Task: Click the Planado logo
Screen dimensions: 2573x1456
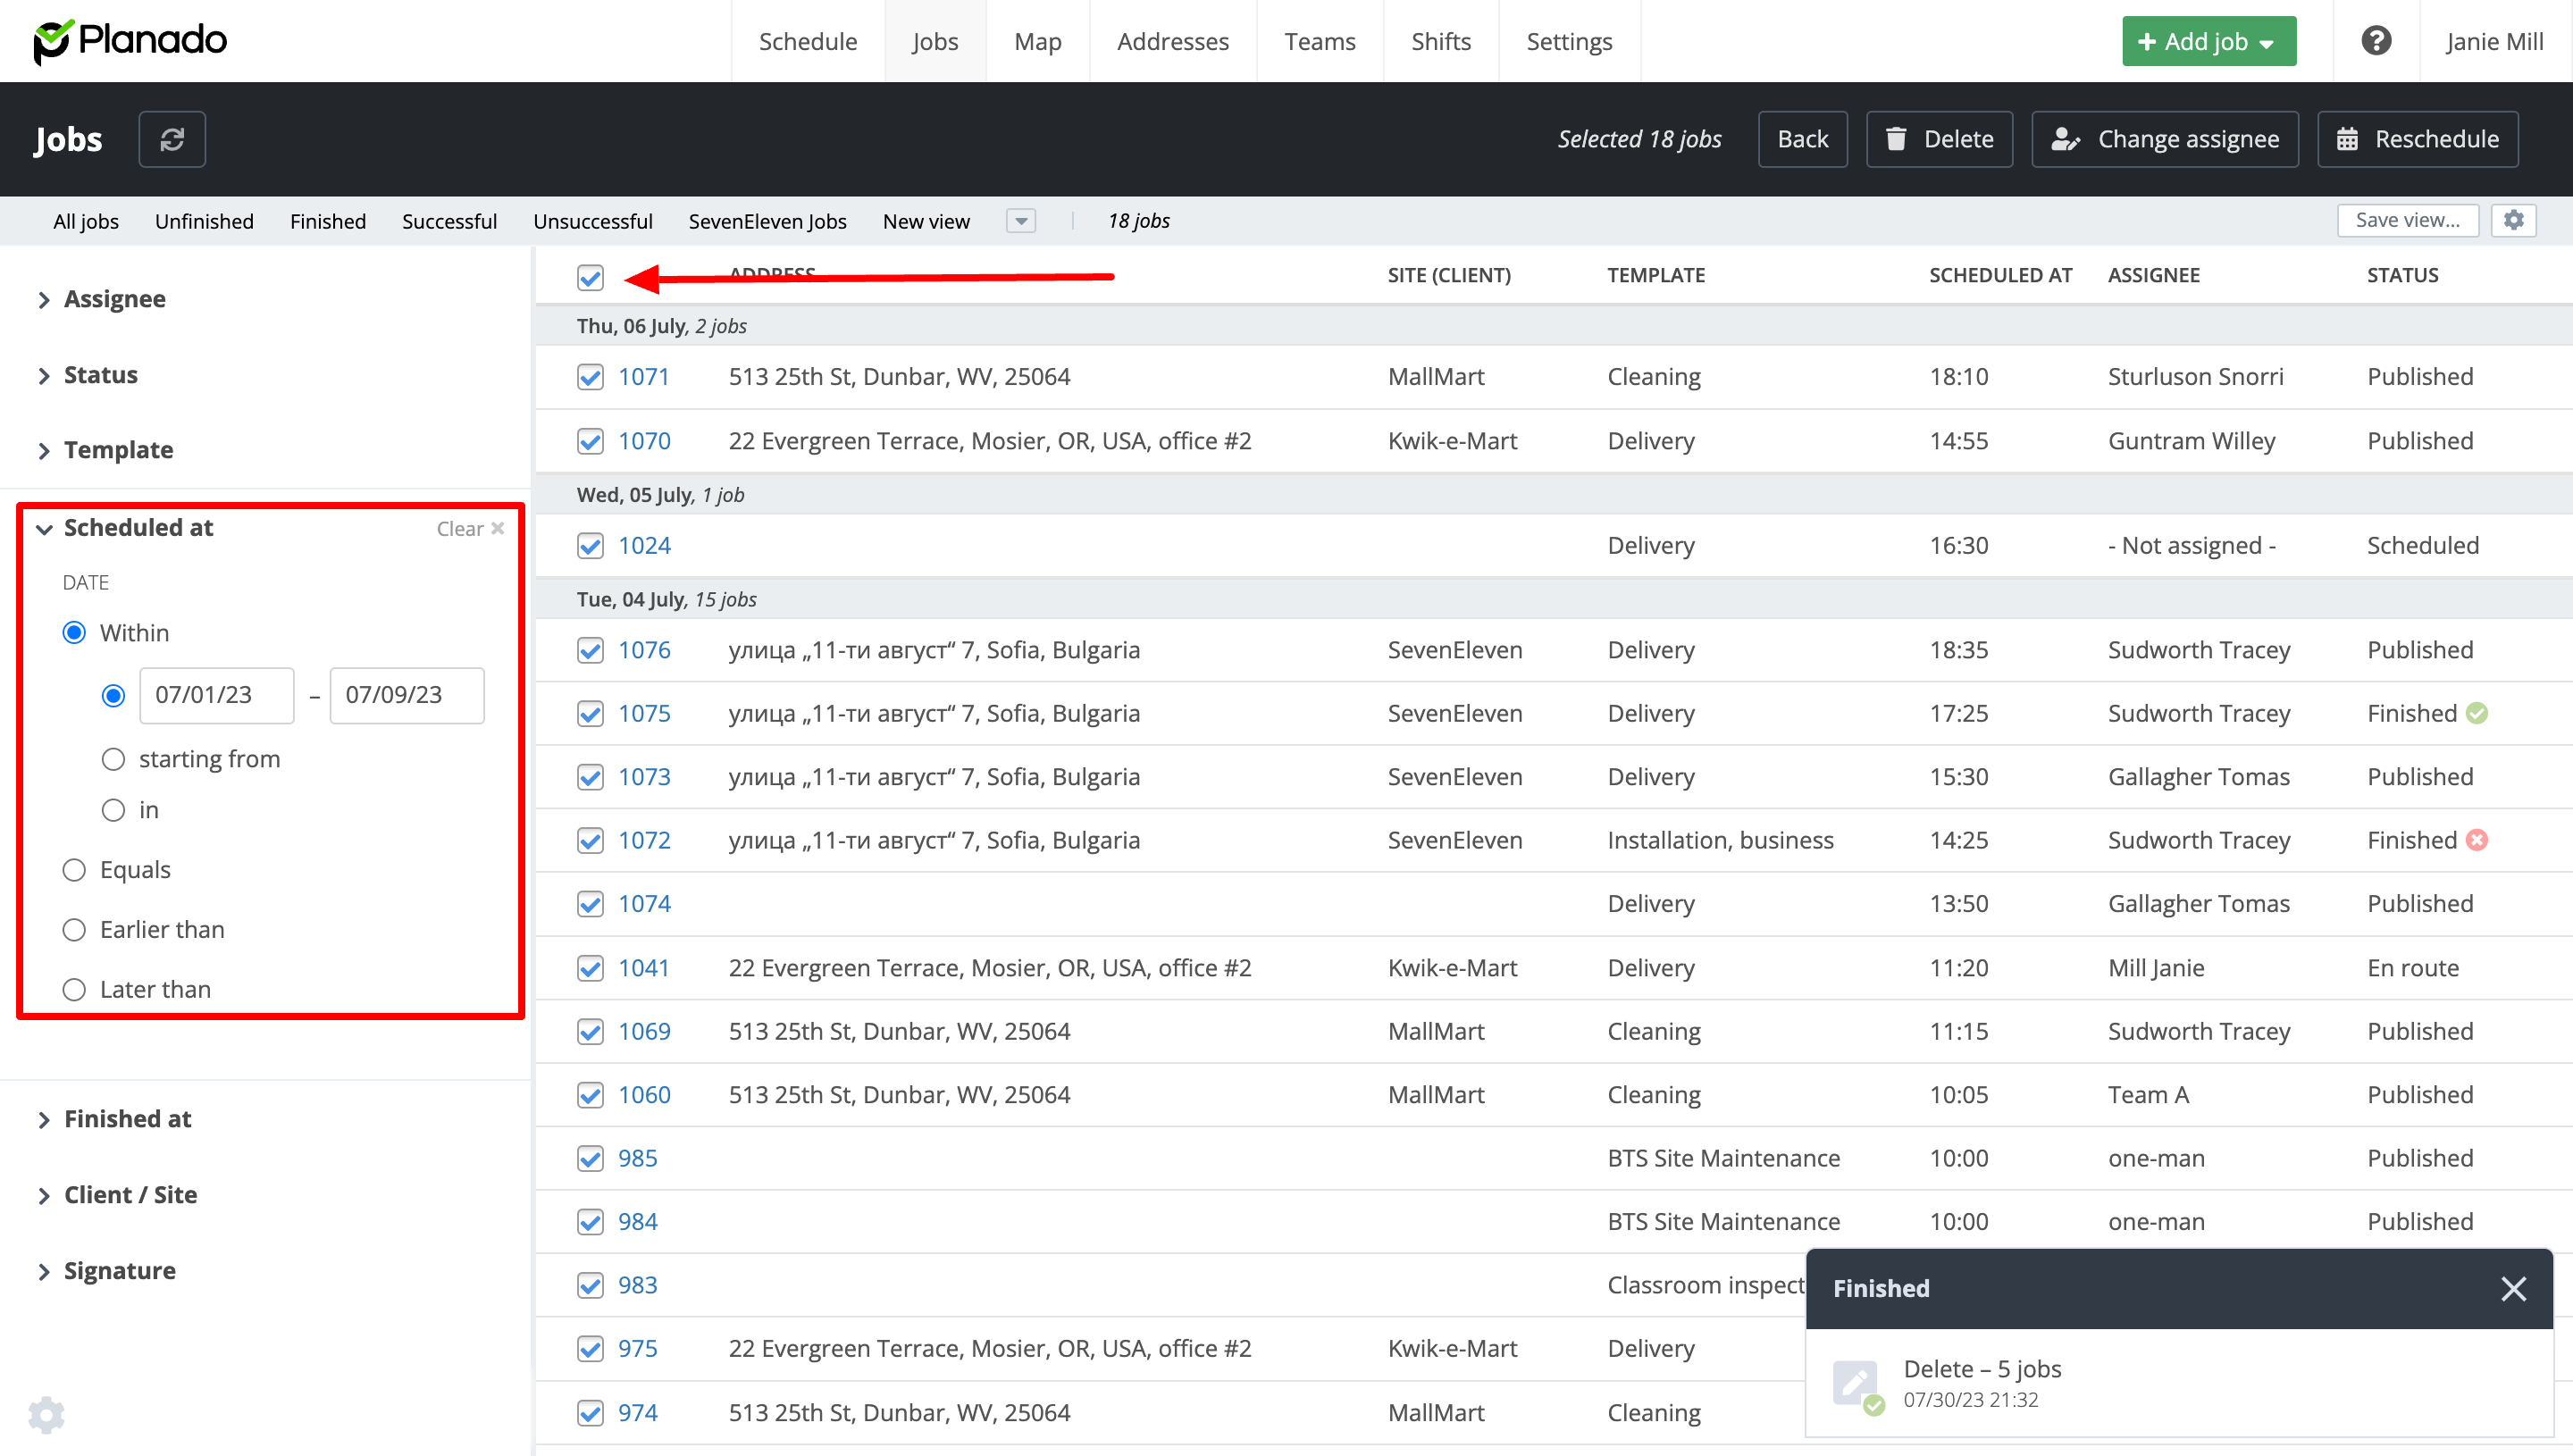Action: tap(131, 41)
